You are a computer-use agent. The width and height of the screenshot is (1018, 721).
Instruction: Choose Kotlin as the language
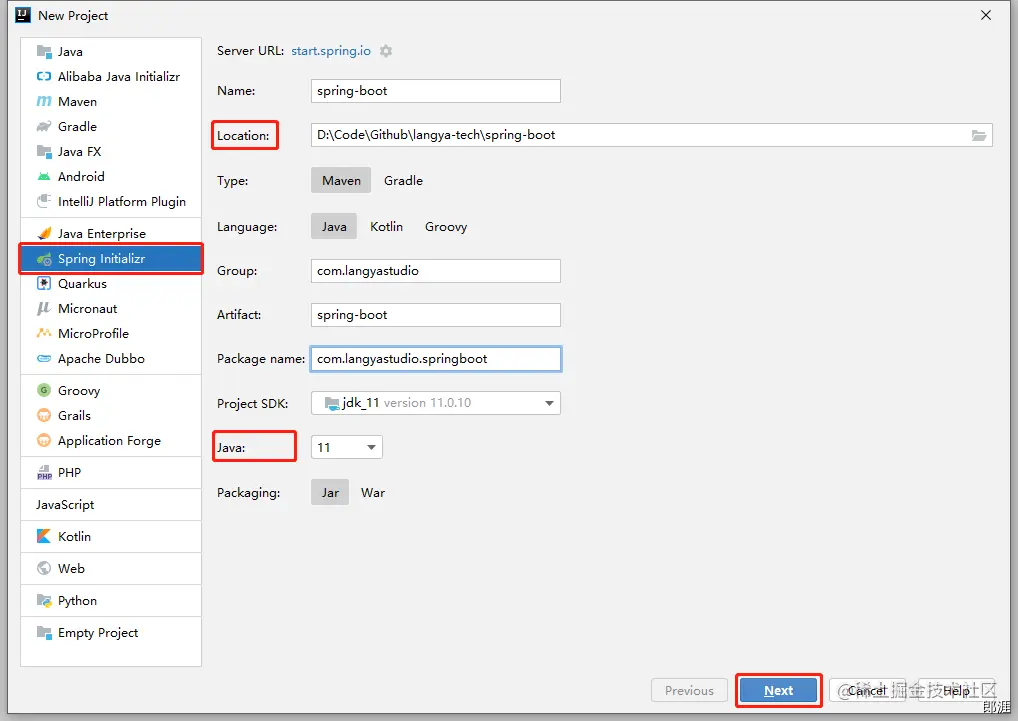pyautogui.click(x=386, y=226)
